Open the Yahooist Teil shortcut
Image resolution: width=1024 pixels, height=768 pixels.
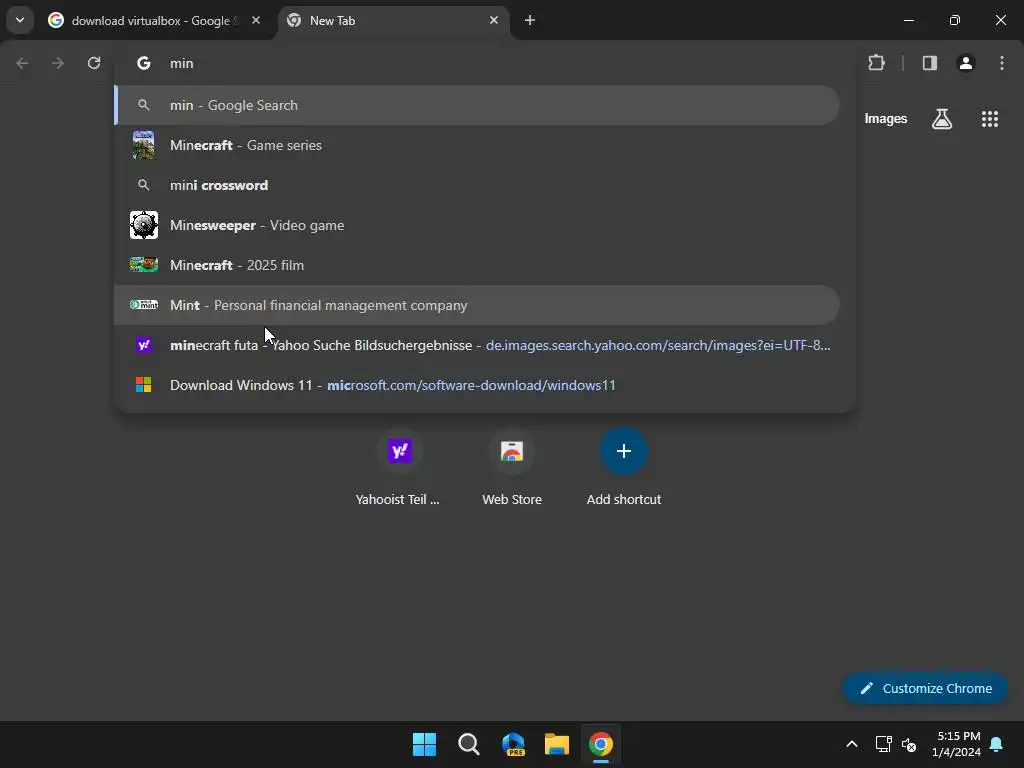[x=398, y=468]
